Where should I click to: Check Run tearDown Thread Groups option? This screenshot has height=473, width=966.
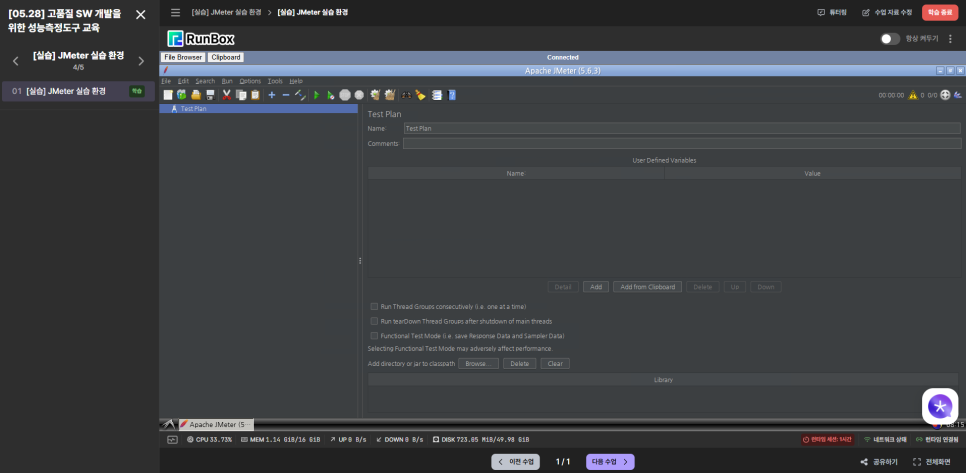[374, 321]
